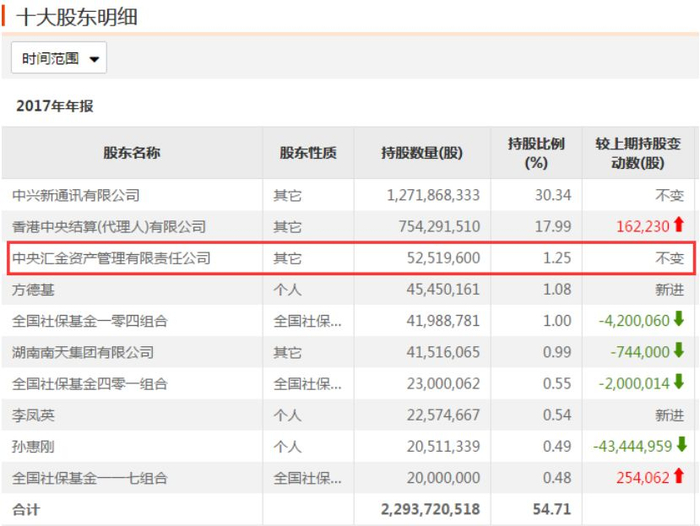The height and width of the screenshot is (526, 700).
Task: Click the 股东名称 column header
Action: click(x=132, y=153)
